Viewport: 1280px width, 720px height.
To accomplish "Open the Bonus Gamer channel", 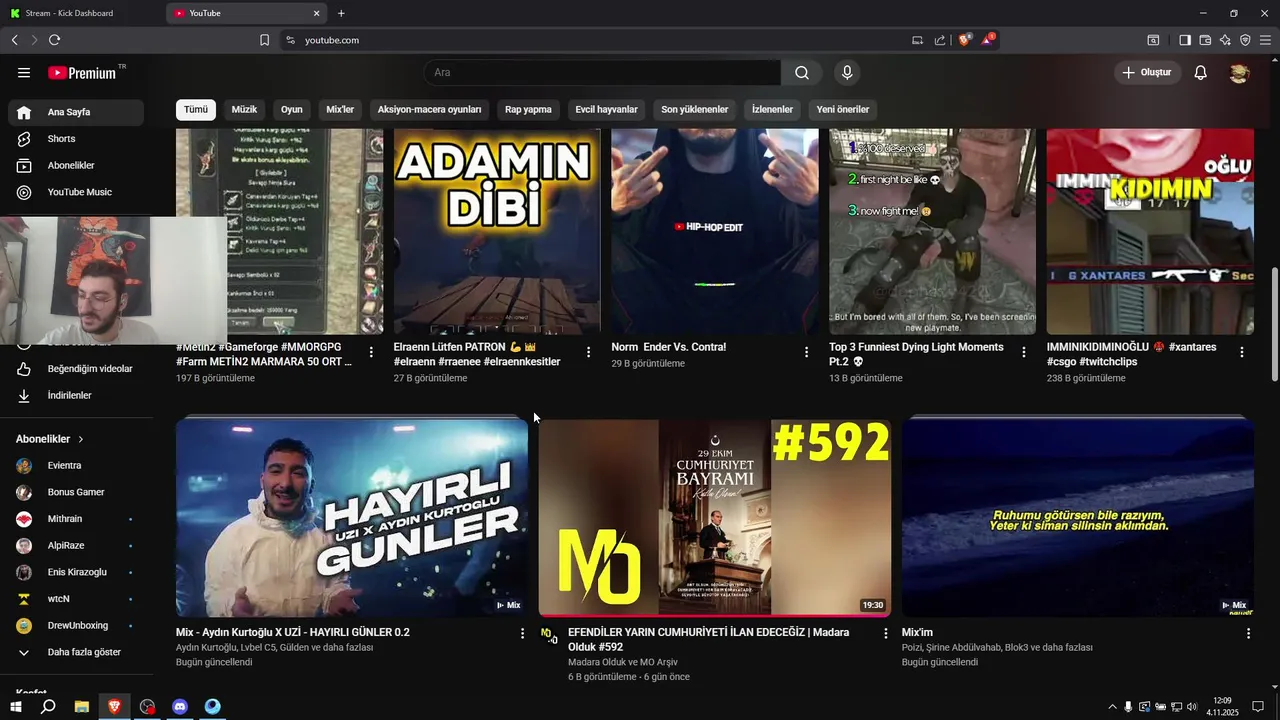I will [76, 492].
